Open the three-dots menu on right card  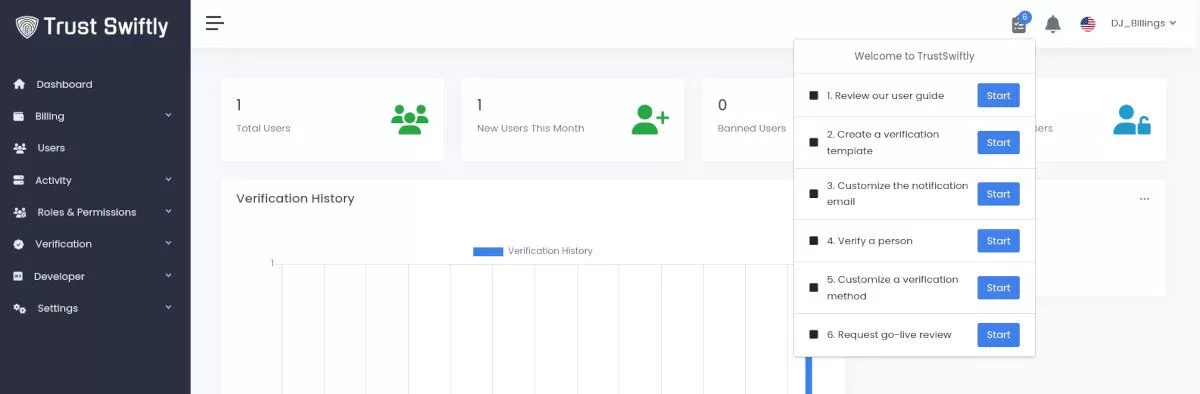pyautogui.click(x=1144, y=198)
